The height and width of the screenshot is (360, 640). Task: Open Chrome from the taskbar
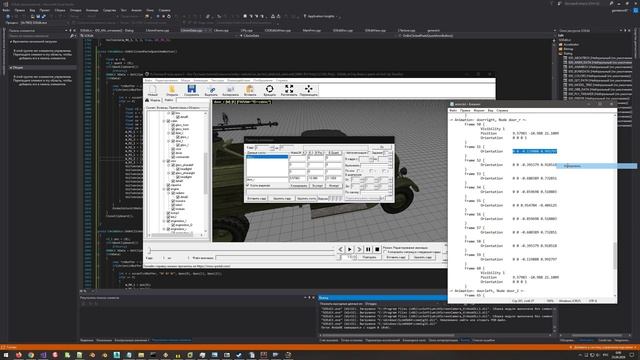coord(31,355)
